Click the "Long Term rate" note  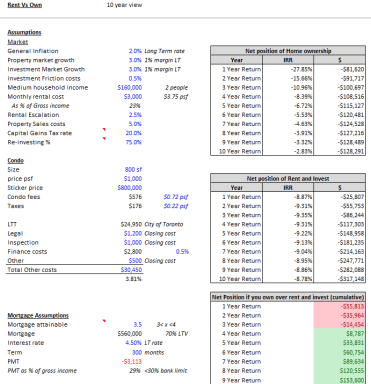point(164,51)
